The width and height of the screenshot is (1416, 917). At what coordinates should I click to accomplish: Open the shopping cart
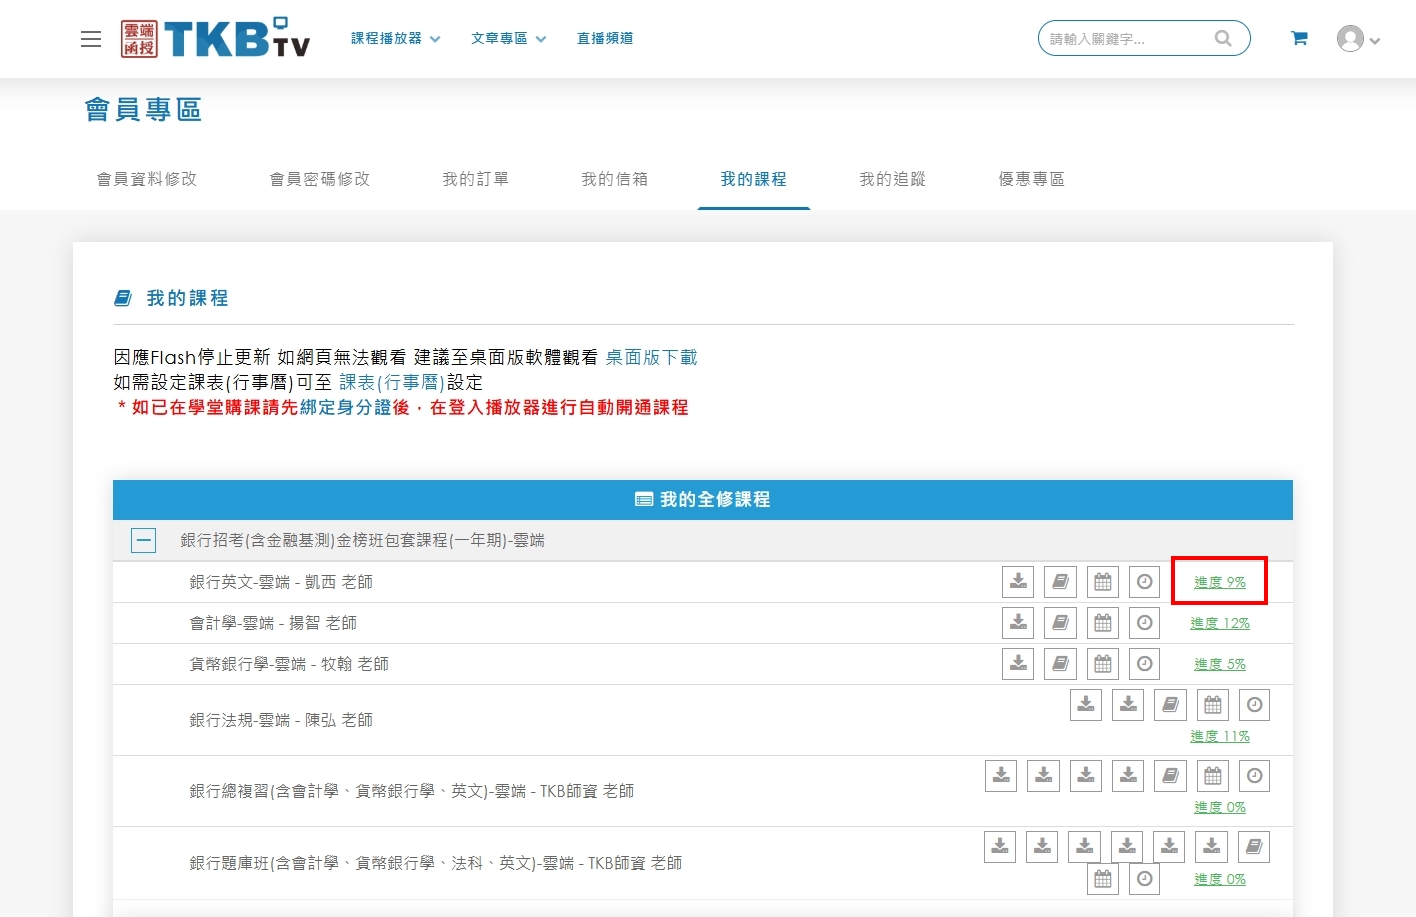point(1299,39)
